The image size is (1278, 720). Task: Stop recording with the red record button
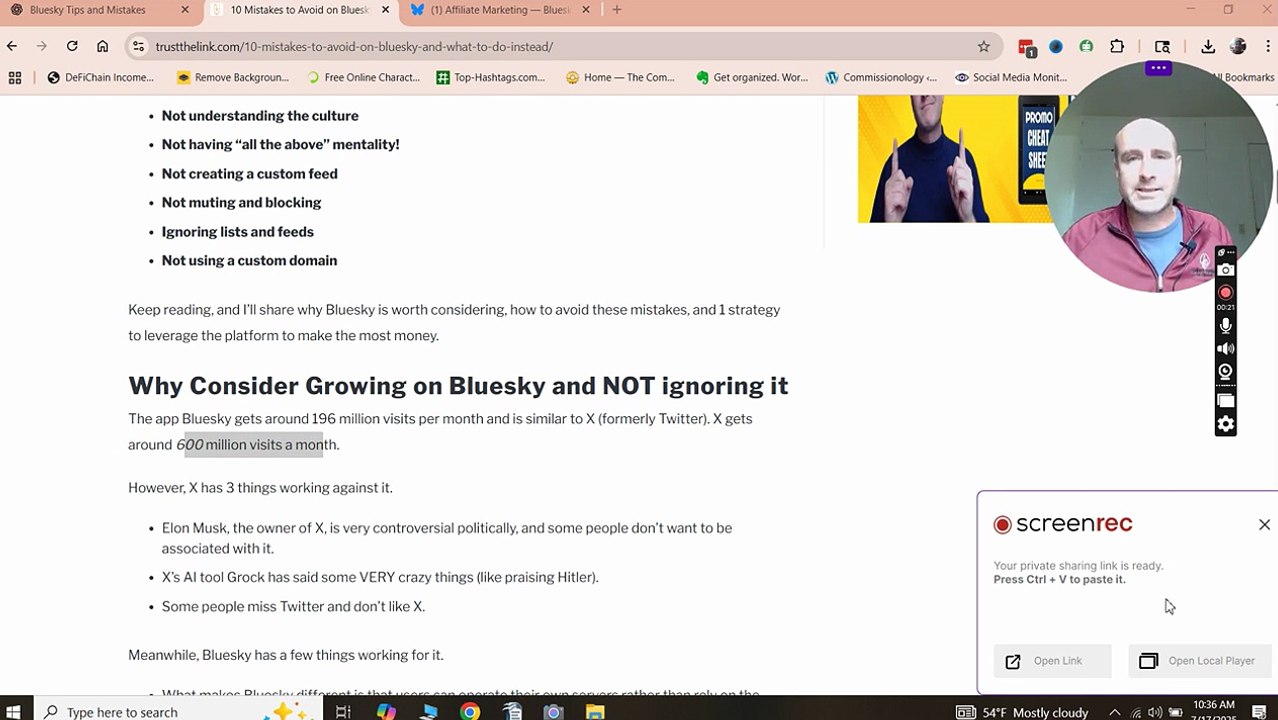pos(1225,293)
